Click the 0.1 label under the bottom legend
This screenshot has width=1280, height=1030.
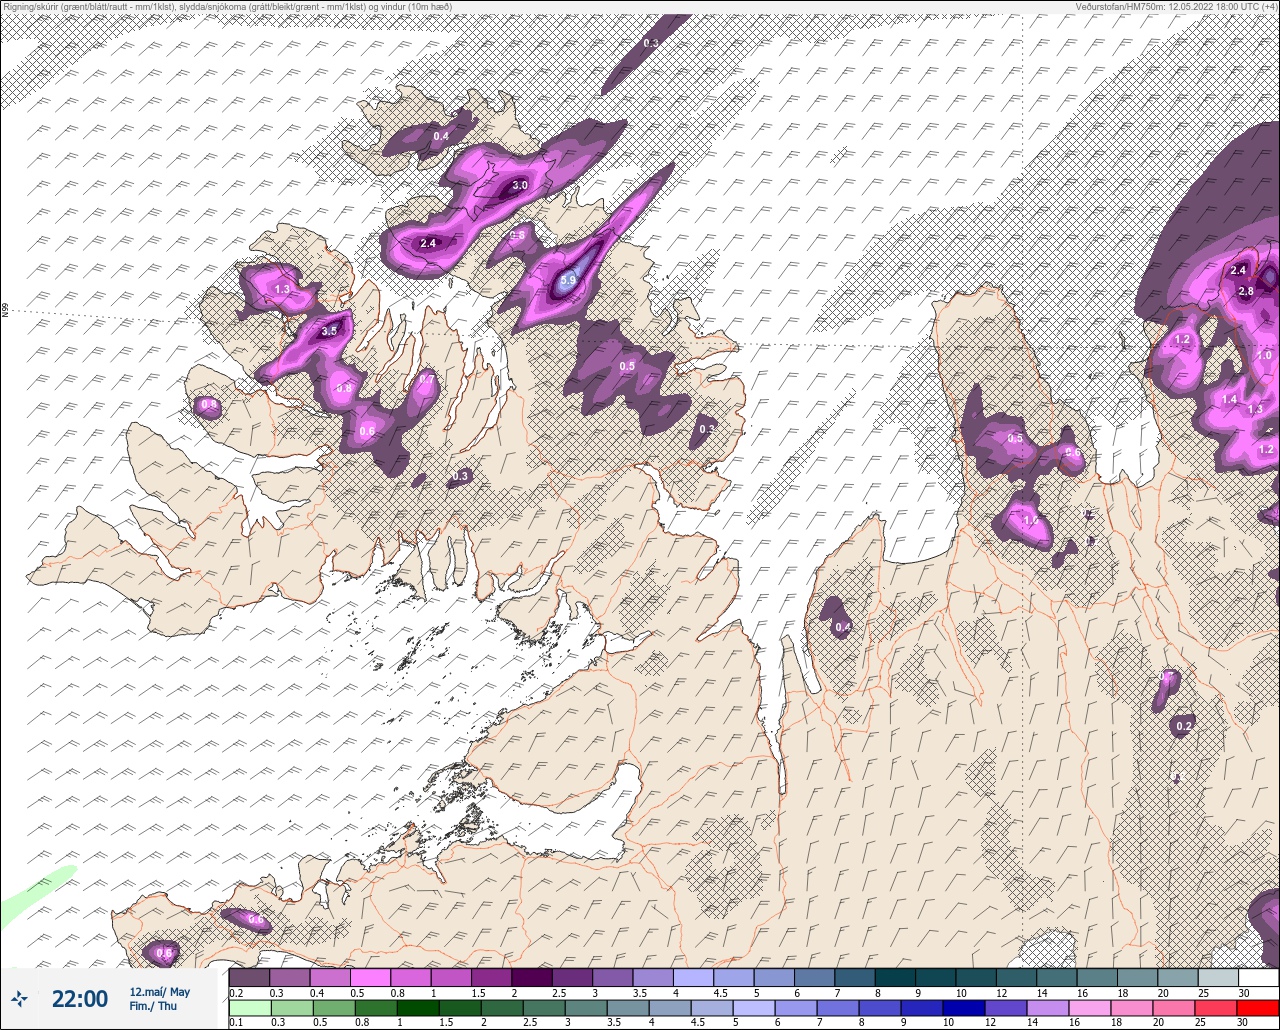click(236, 1023)
